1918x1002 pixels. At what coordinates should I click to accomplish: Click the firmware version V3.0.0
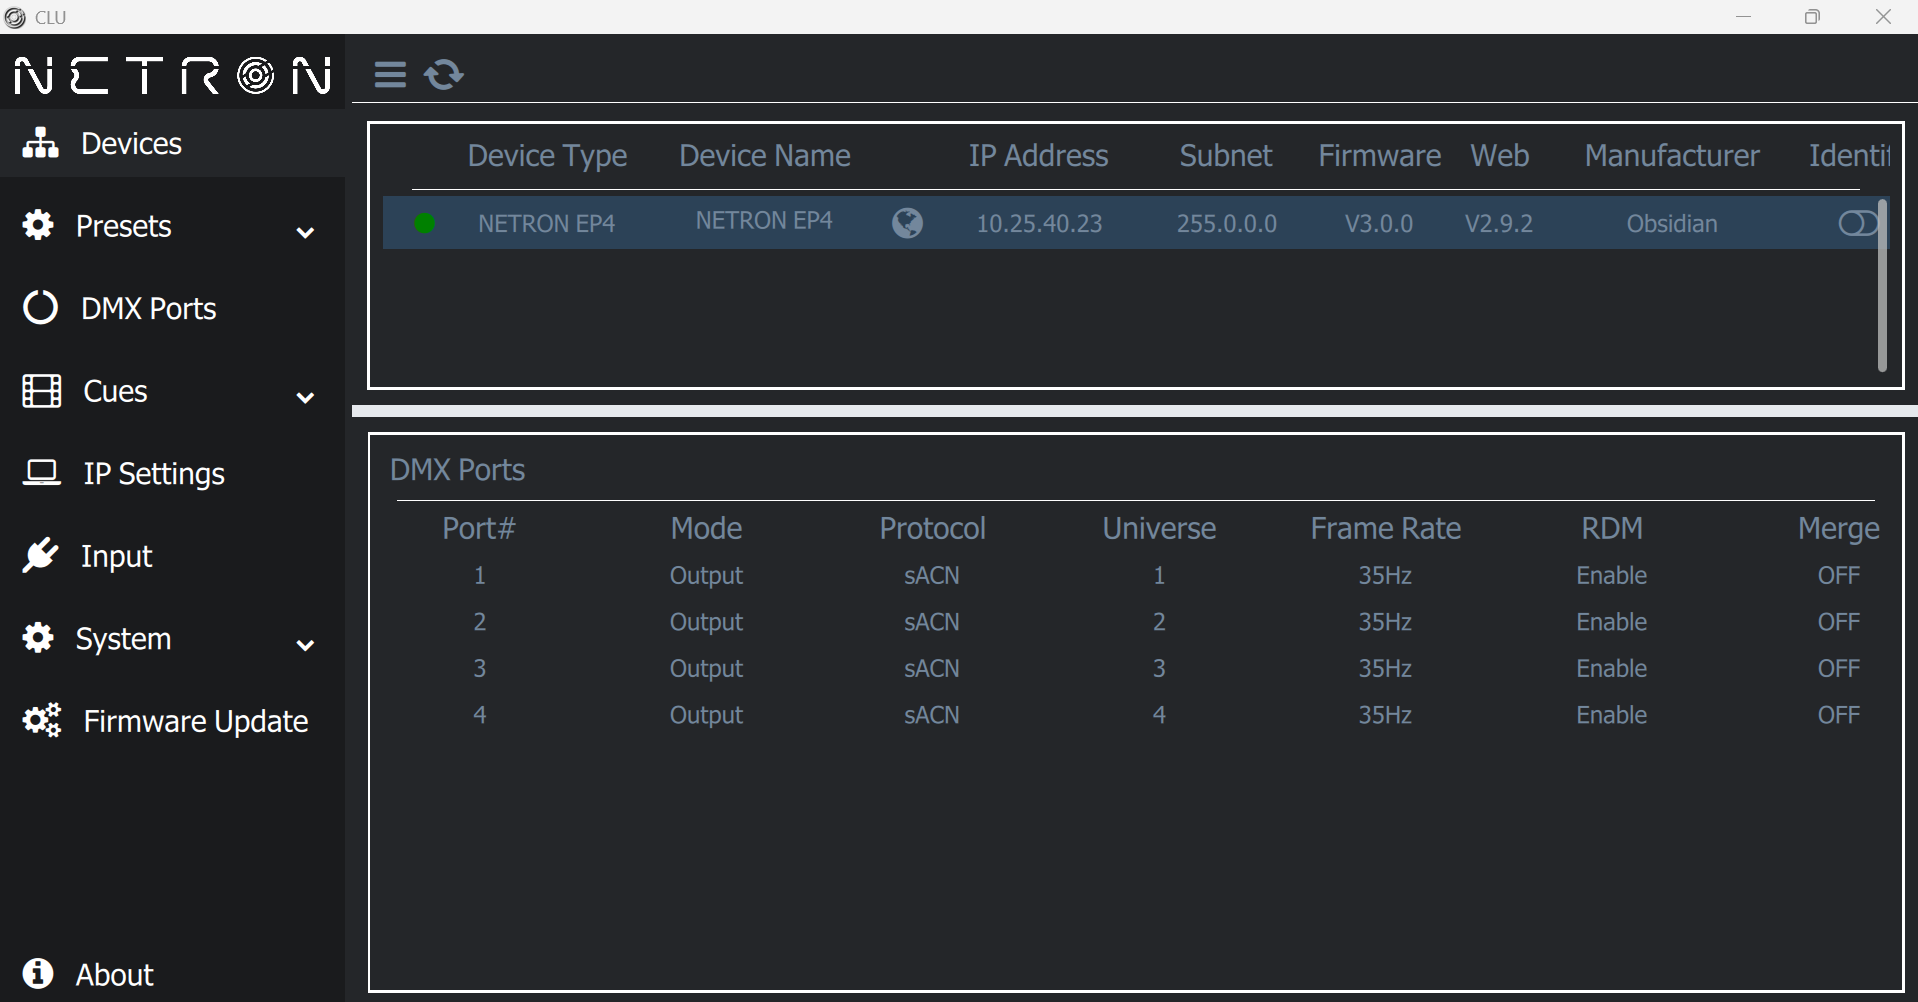(1379, 223)
